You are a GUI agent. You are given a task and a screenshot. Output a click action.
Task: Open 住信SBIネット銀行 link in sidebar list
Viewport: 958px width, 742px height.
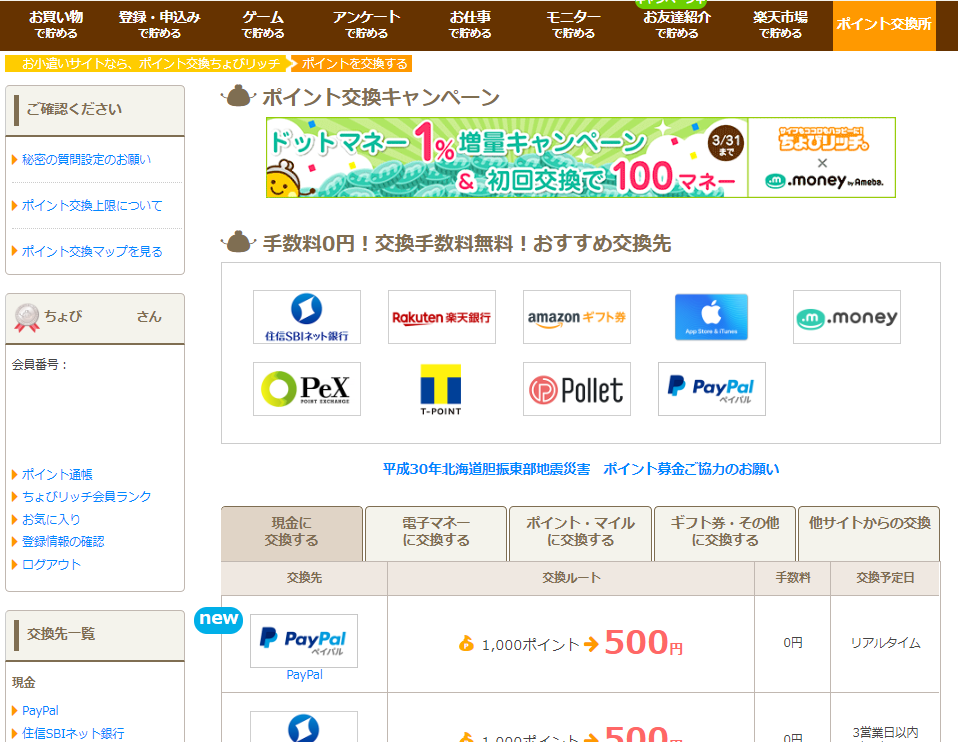73,733
